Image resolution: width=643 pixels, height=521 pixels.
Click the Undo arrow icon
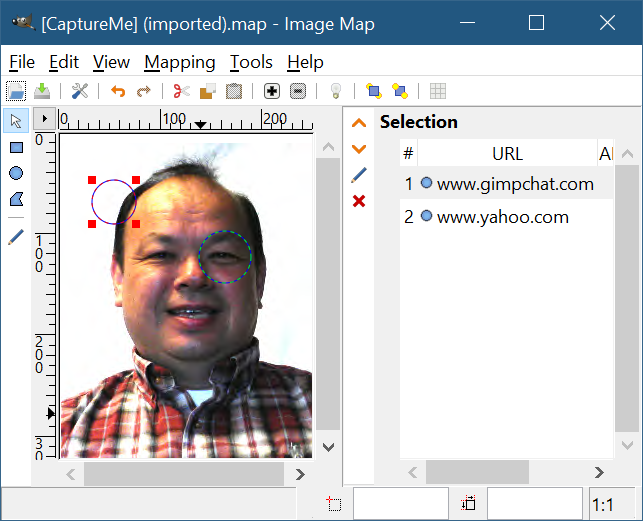click(118, 91)
